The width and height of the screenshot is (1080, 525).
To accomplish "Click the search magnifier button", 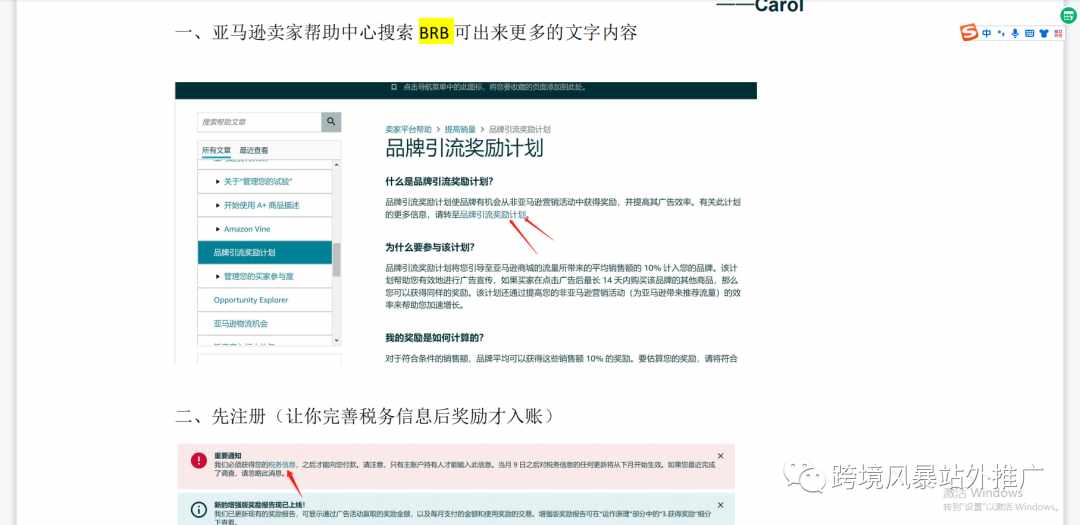I will pos(331,122).
